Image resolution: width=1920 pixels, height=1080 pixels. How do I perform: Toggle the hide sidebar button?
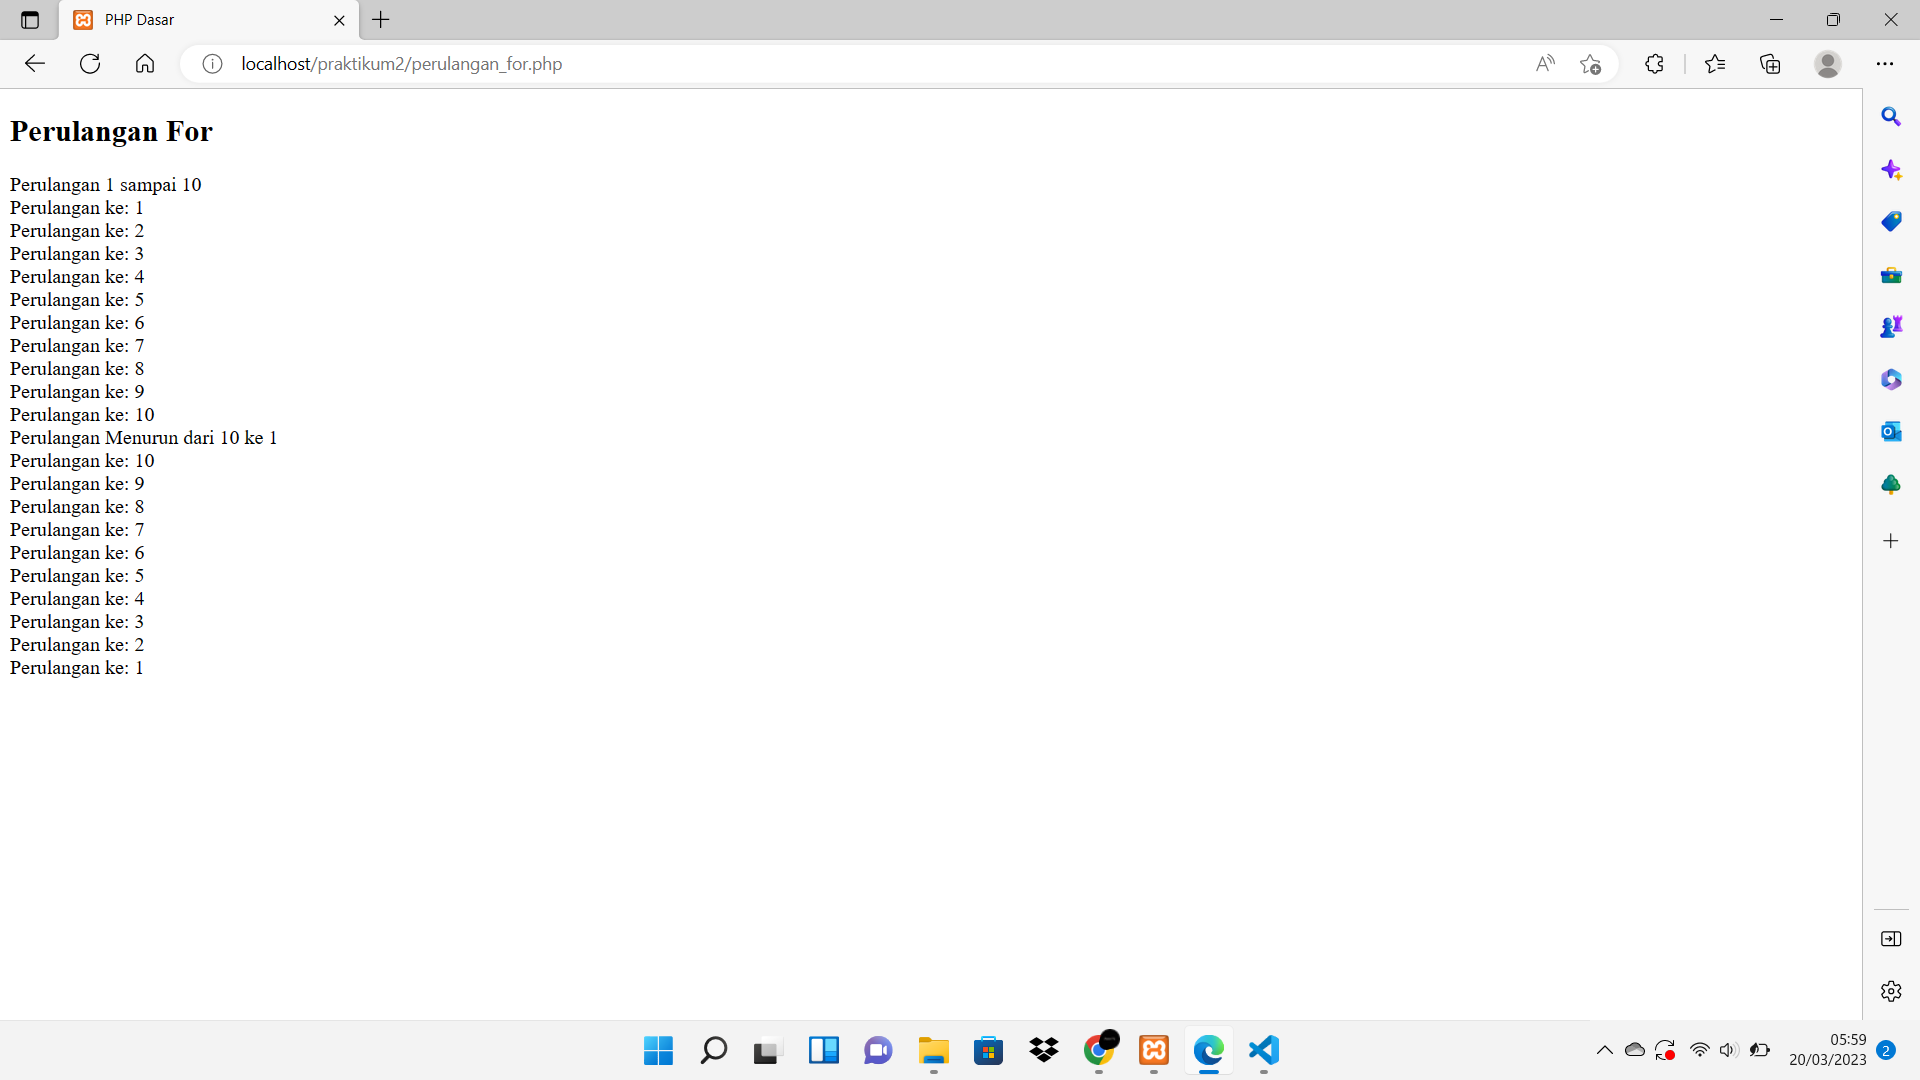coord(1890,938)
